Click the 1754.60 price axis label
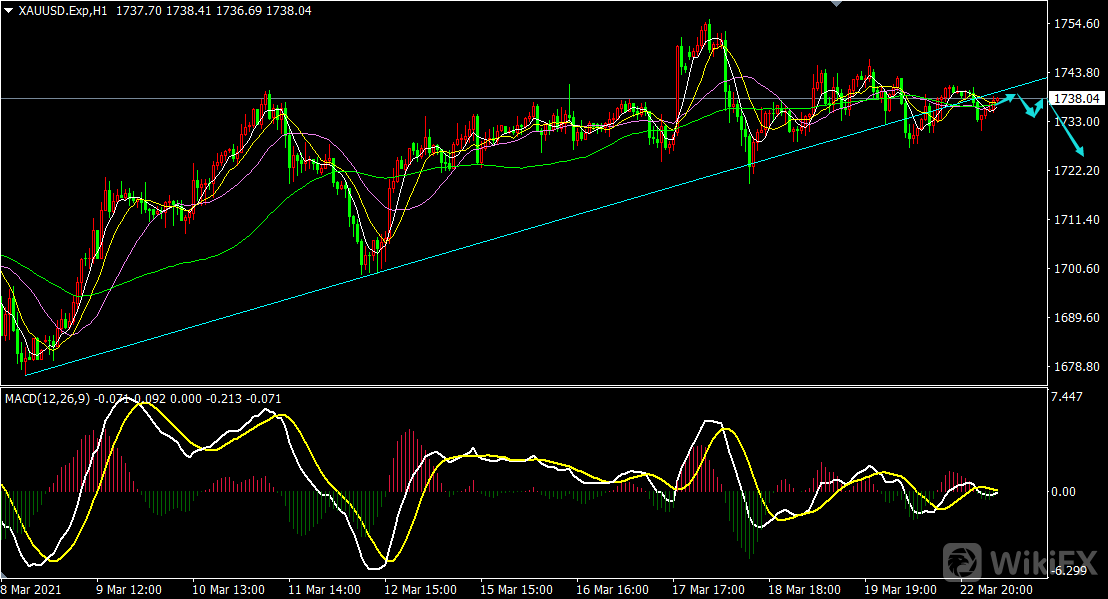 click(x=1076, y=24)
